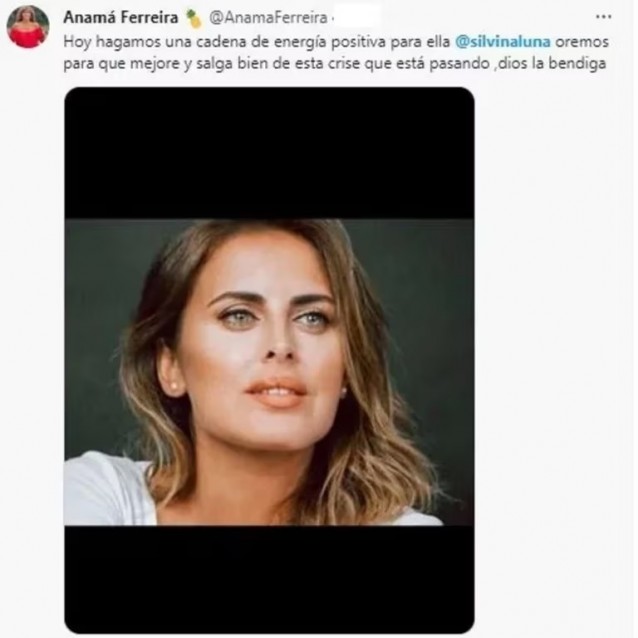Click the bottom black bar of the media

269,578
